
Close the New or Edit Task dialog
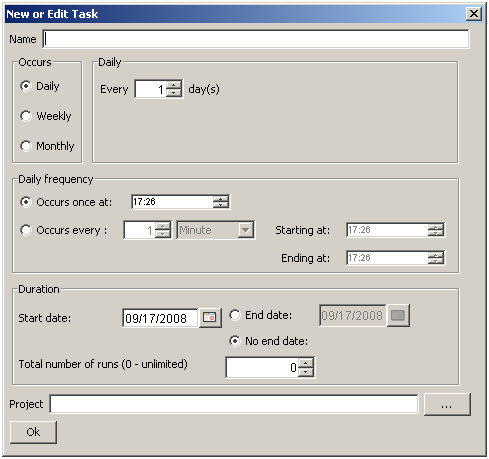474,14
